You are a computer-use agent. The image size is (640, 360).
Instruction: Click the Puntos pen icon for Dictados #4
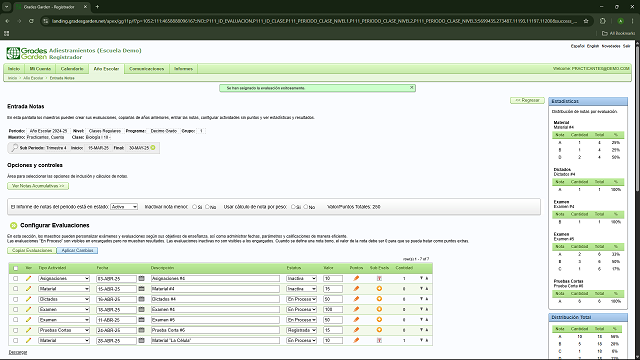(356, 299)
